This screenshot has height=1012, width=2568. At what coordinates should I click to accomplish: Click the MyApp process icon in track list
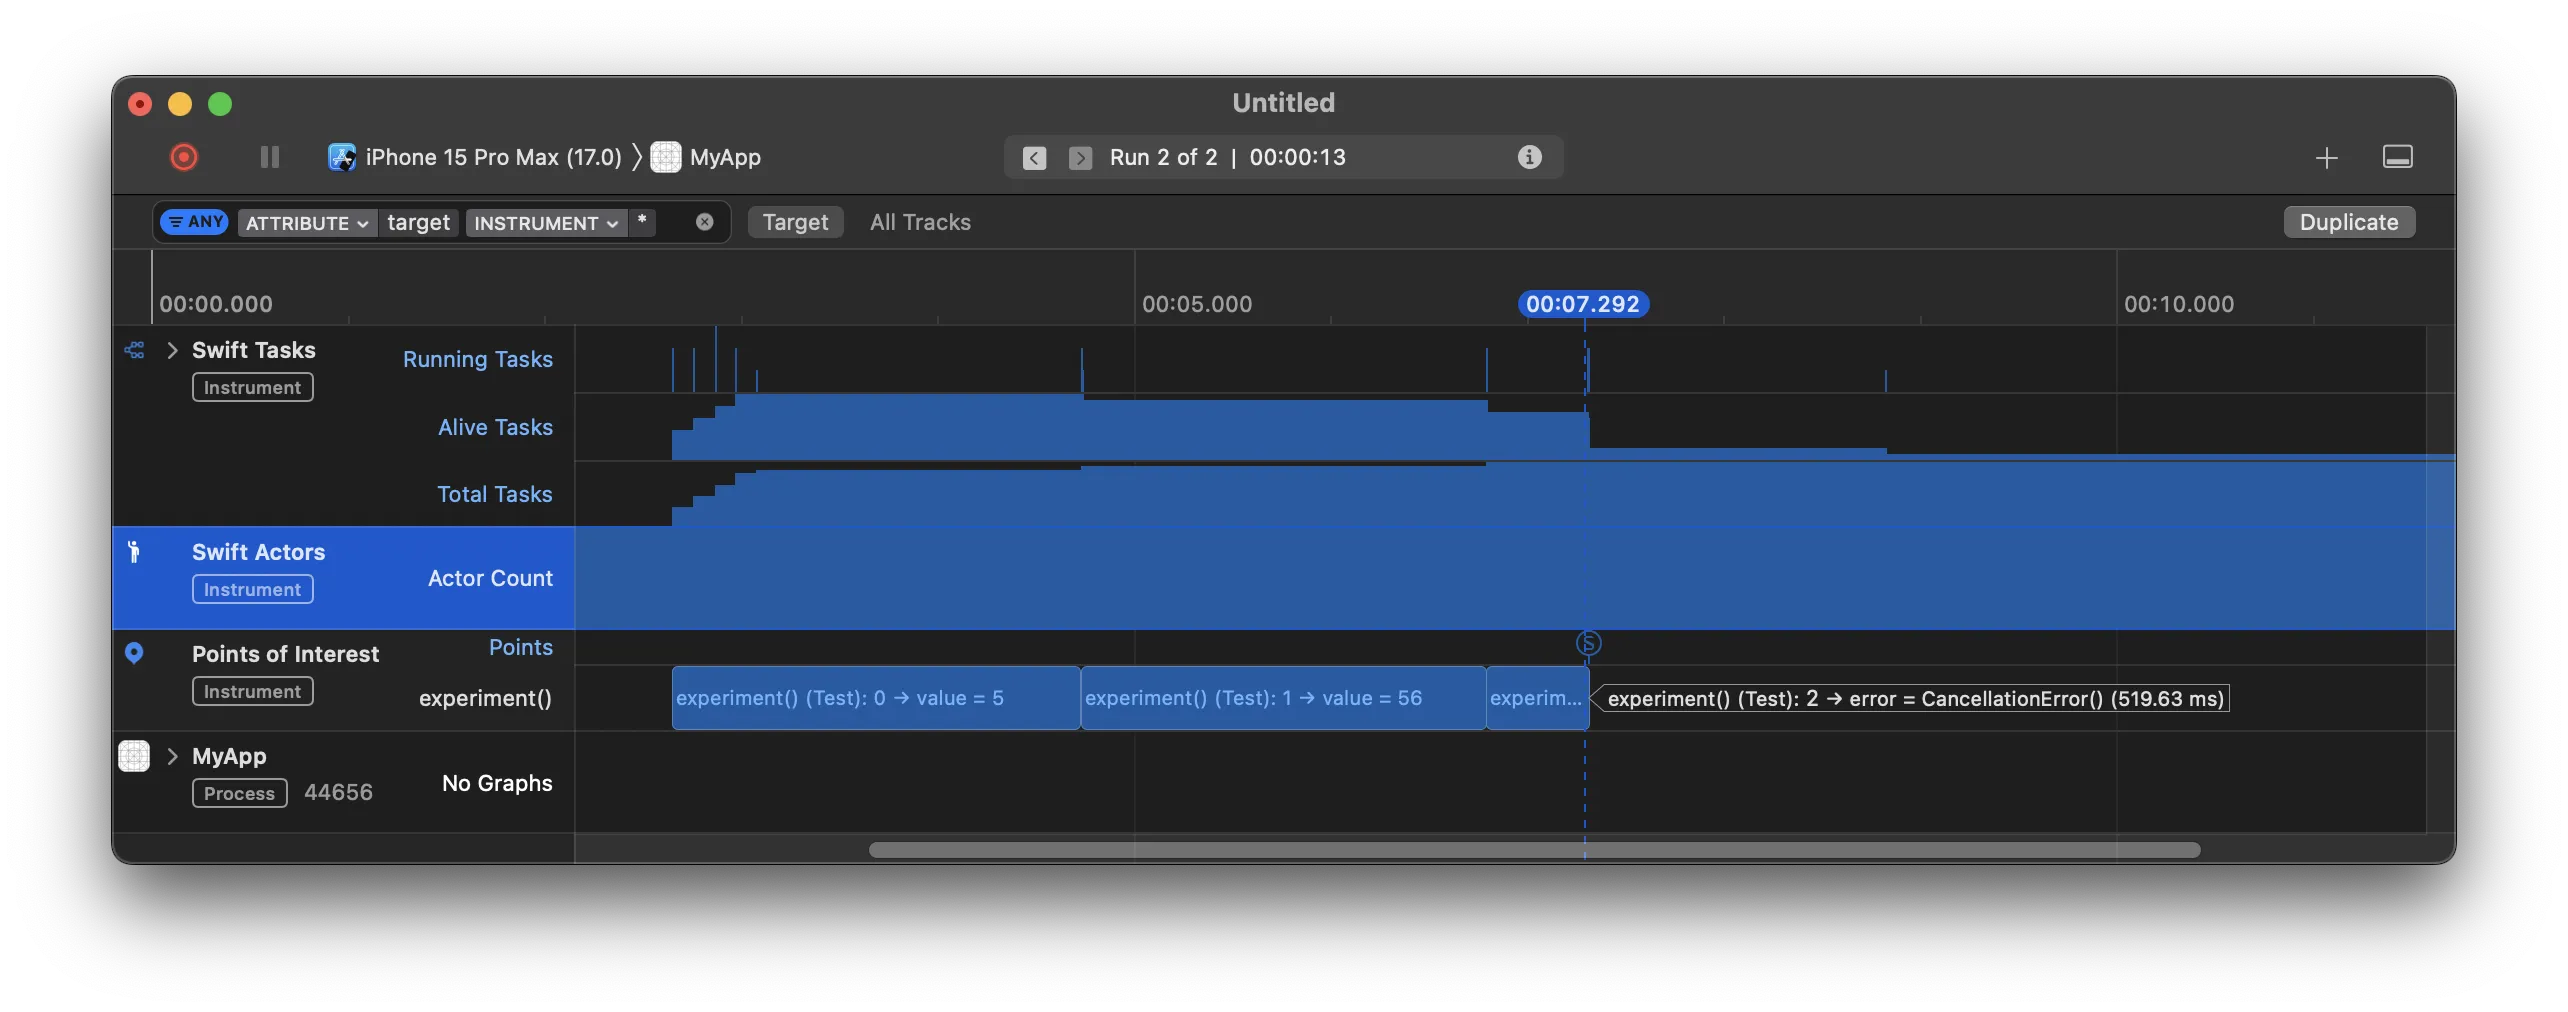tap(134, 756)
